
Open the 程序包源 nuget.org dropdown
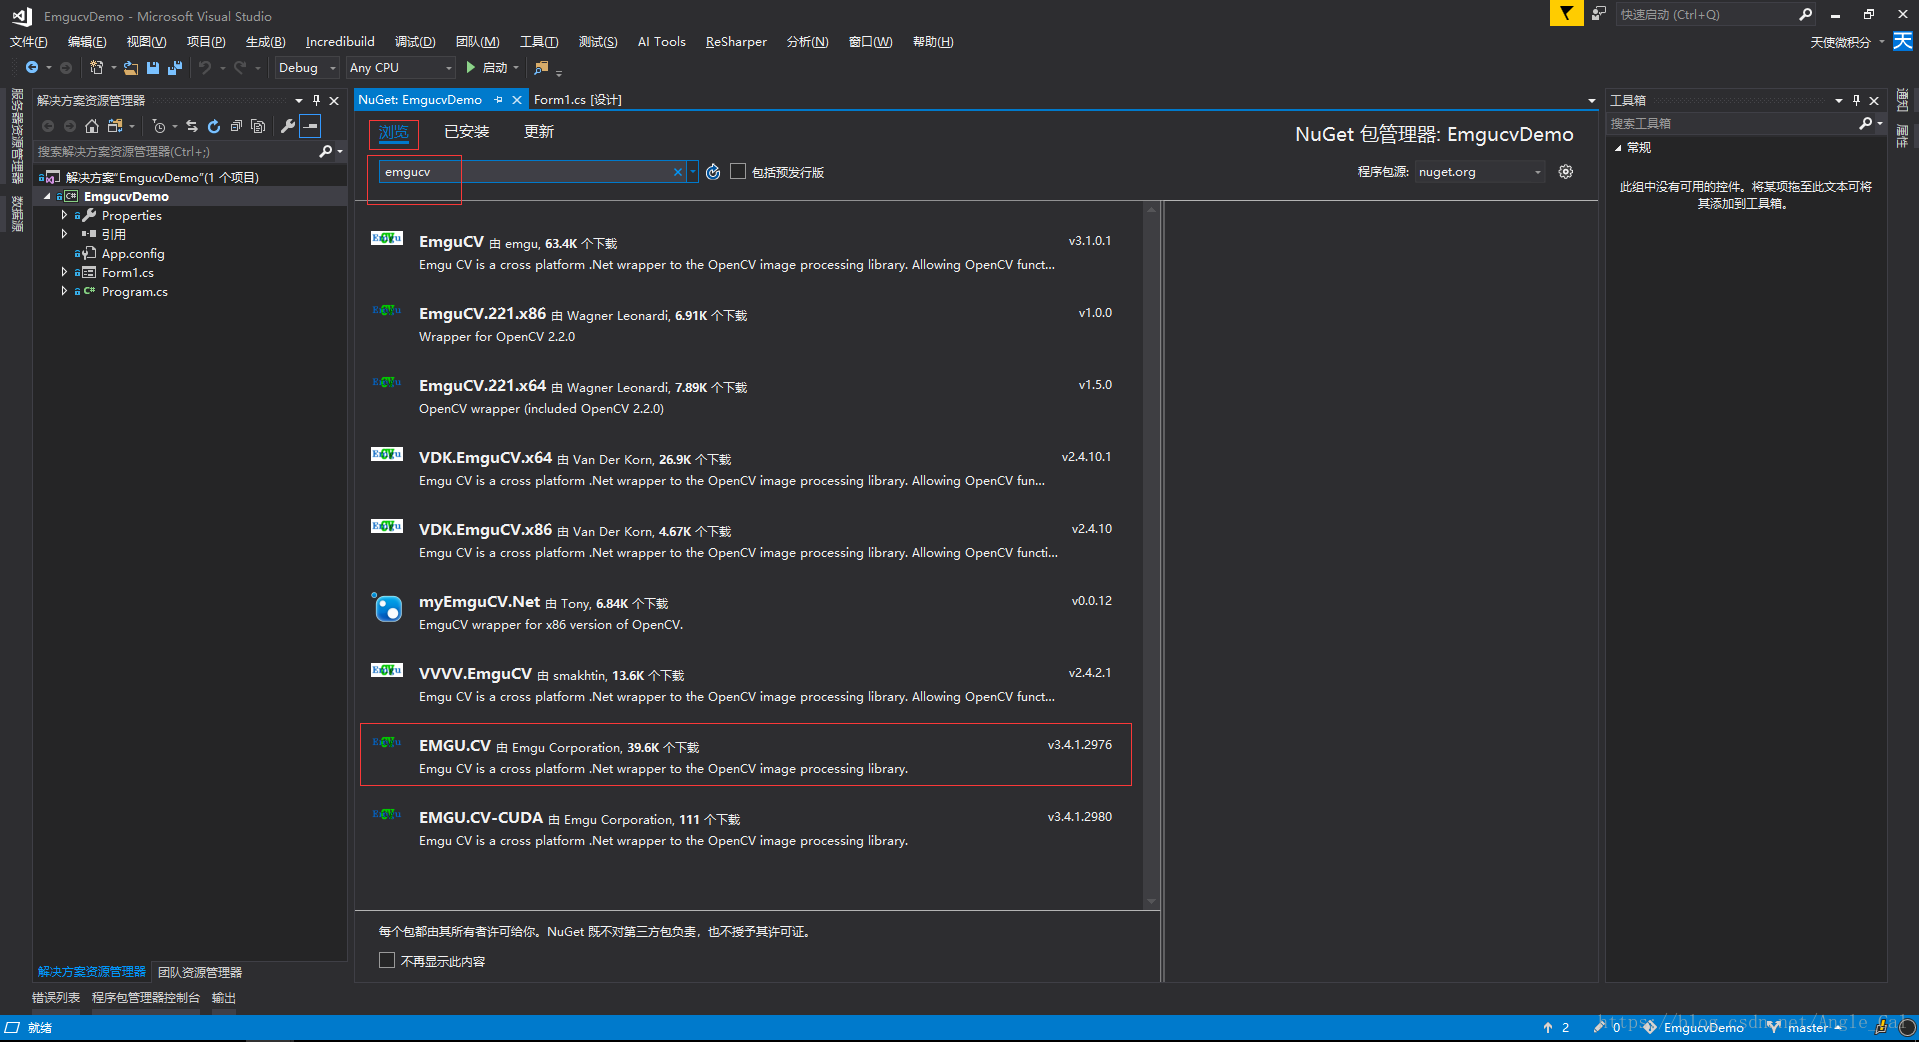point(1480,172)
